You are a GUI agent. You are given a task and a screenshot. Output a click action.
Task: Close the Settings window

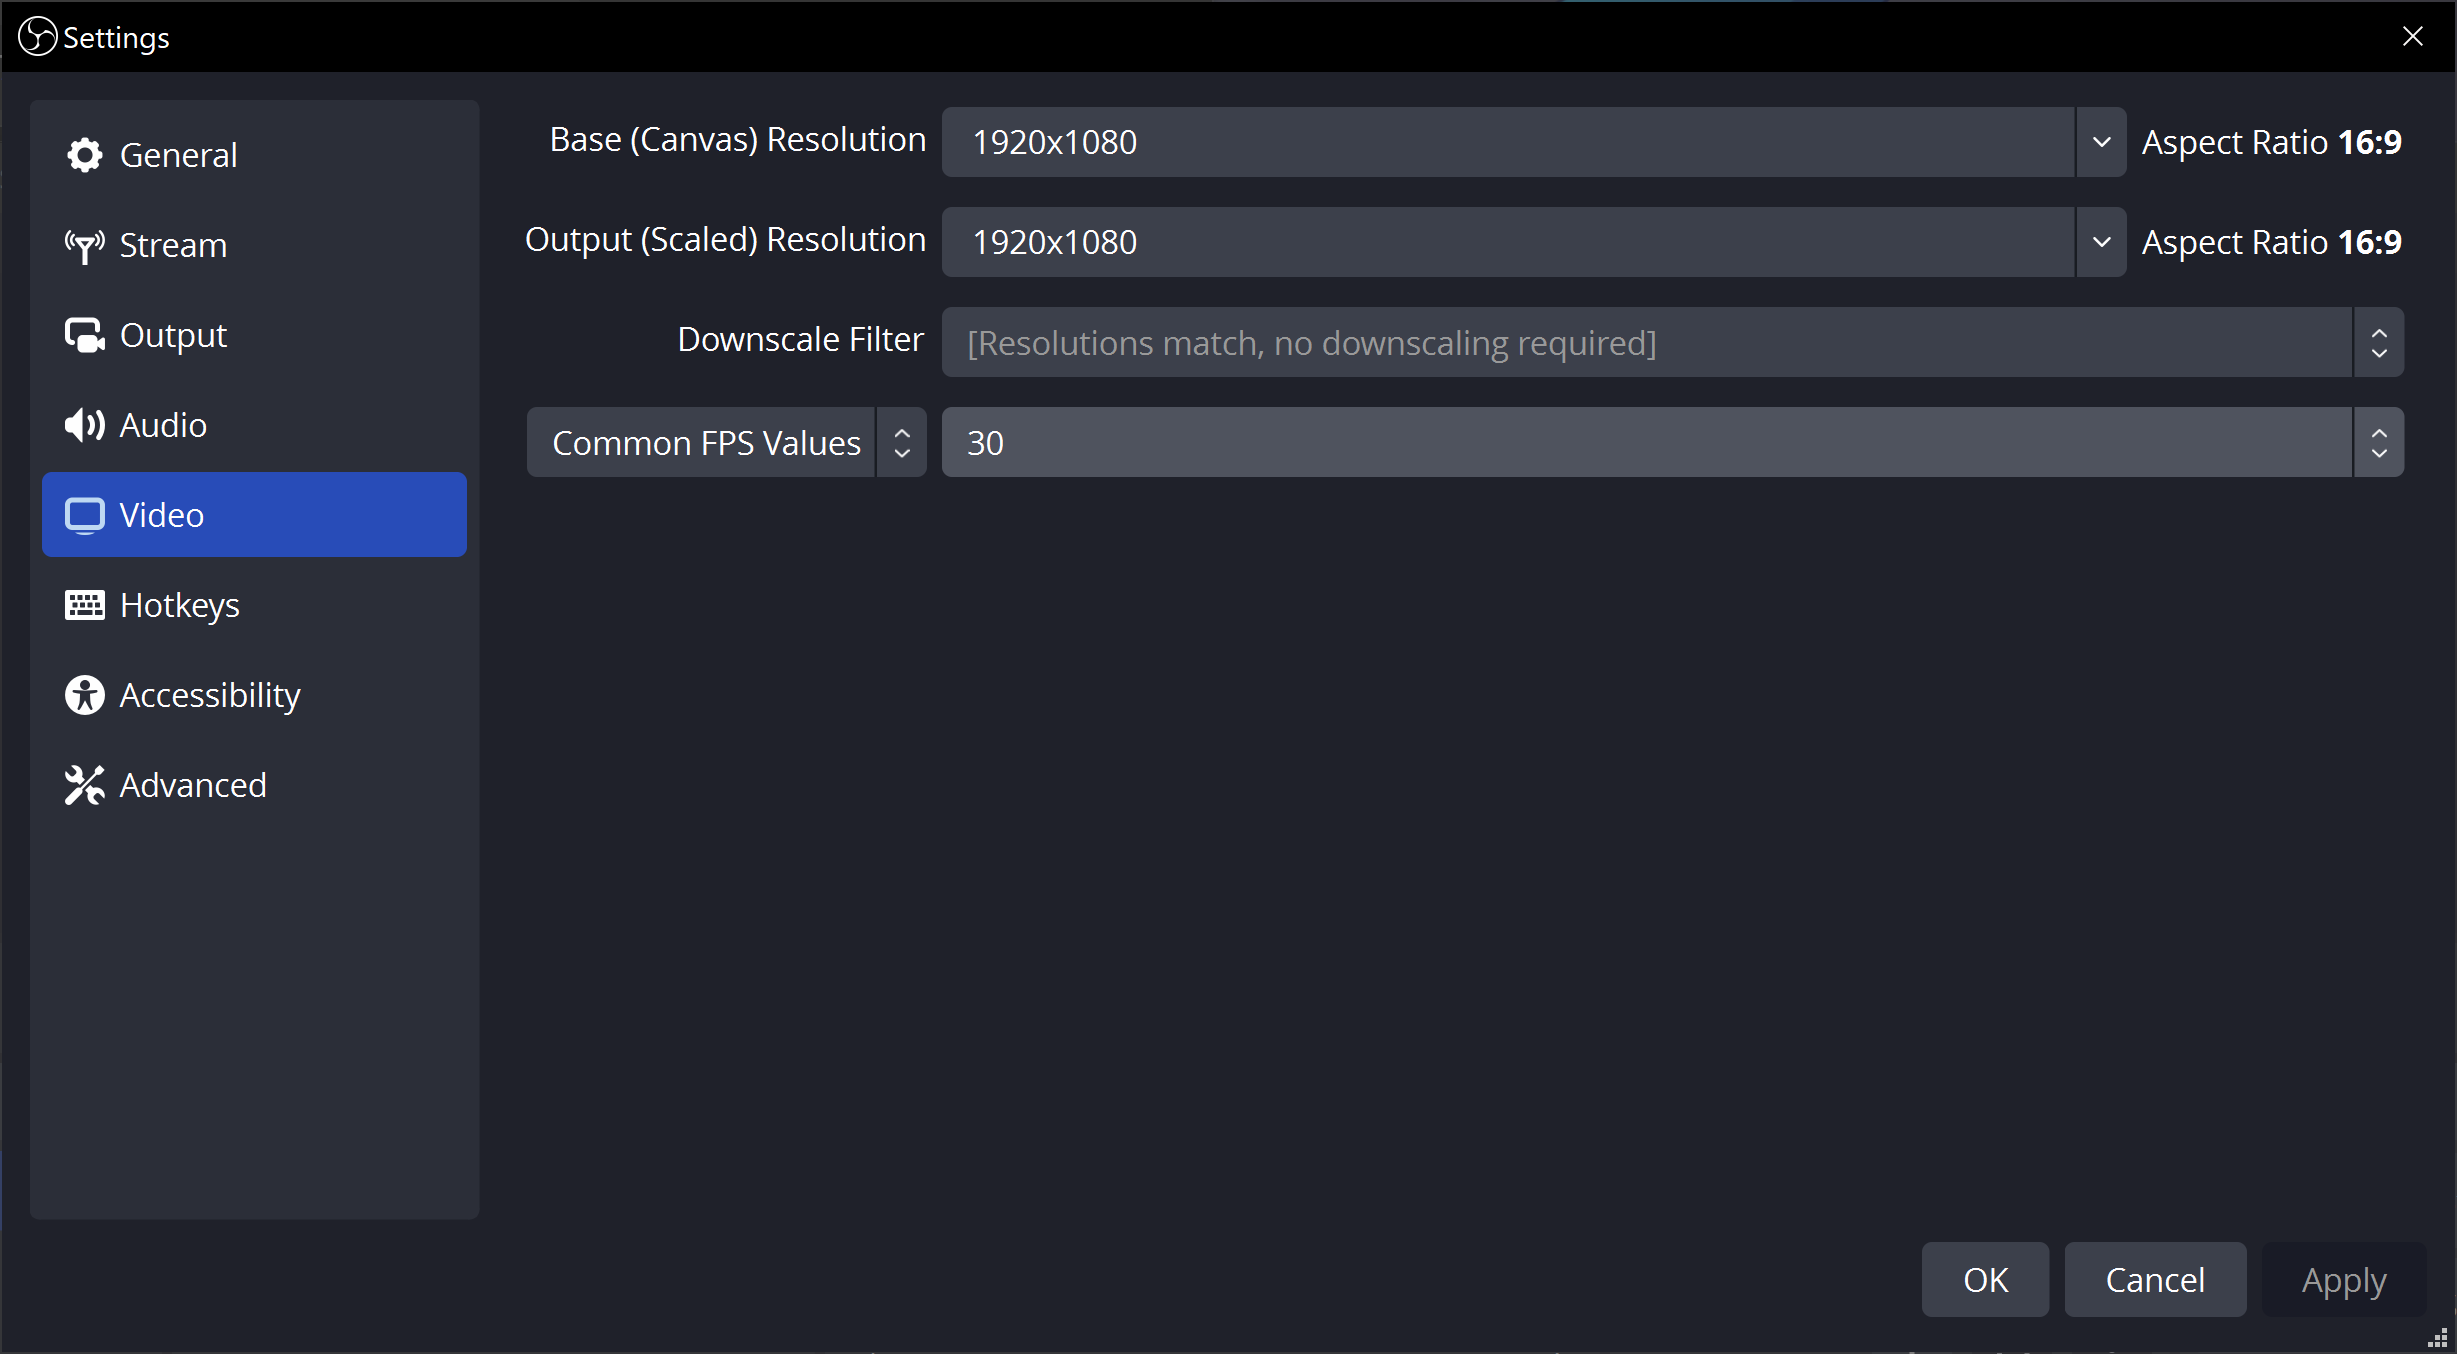tap(2413, 36)
